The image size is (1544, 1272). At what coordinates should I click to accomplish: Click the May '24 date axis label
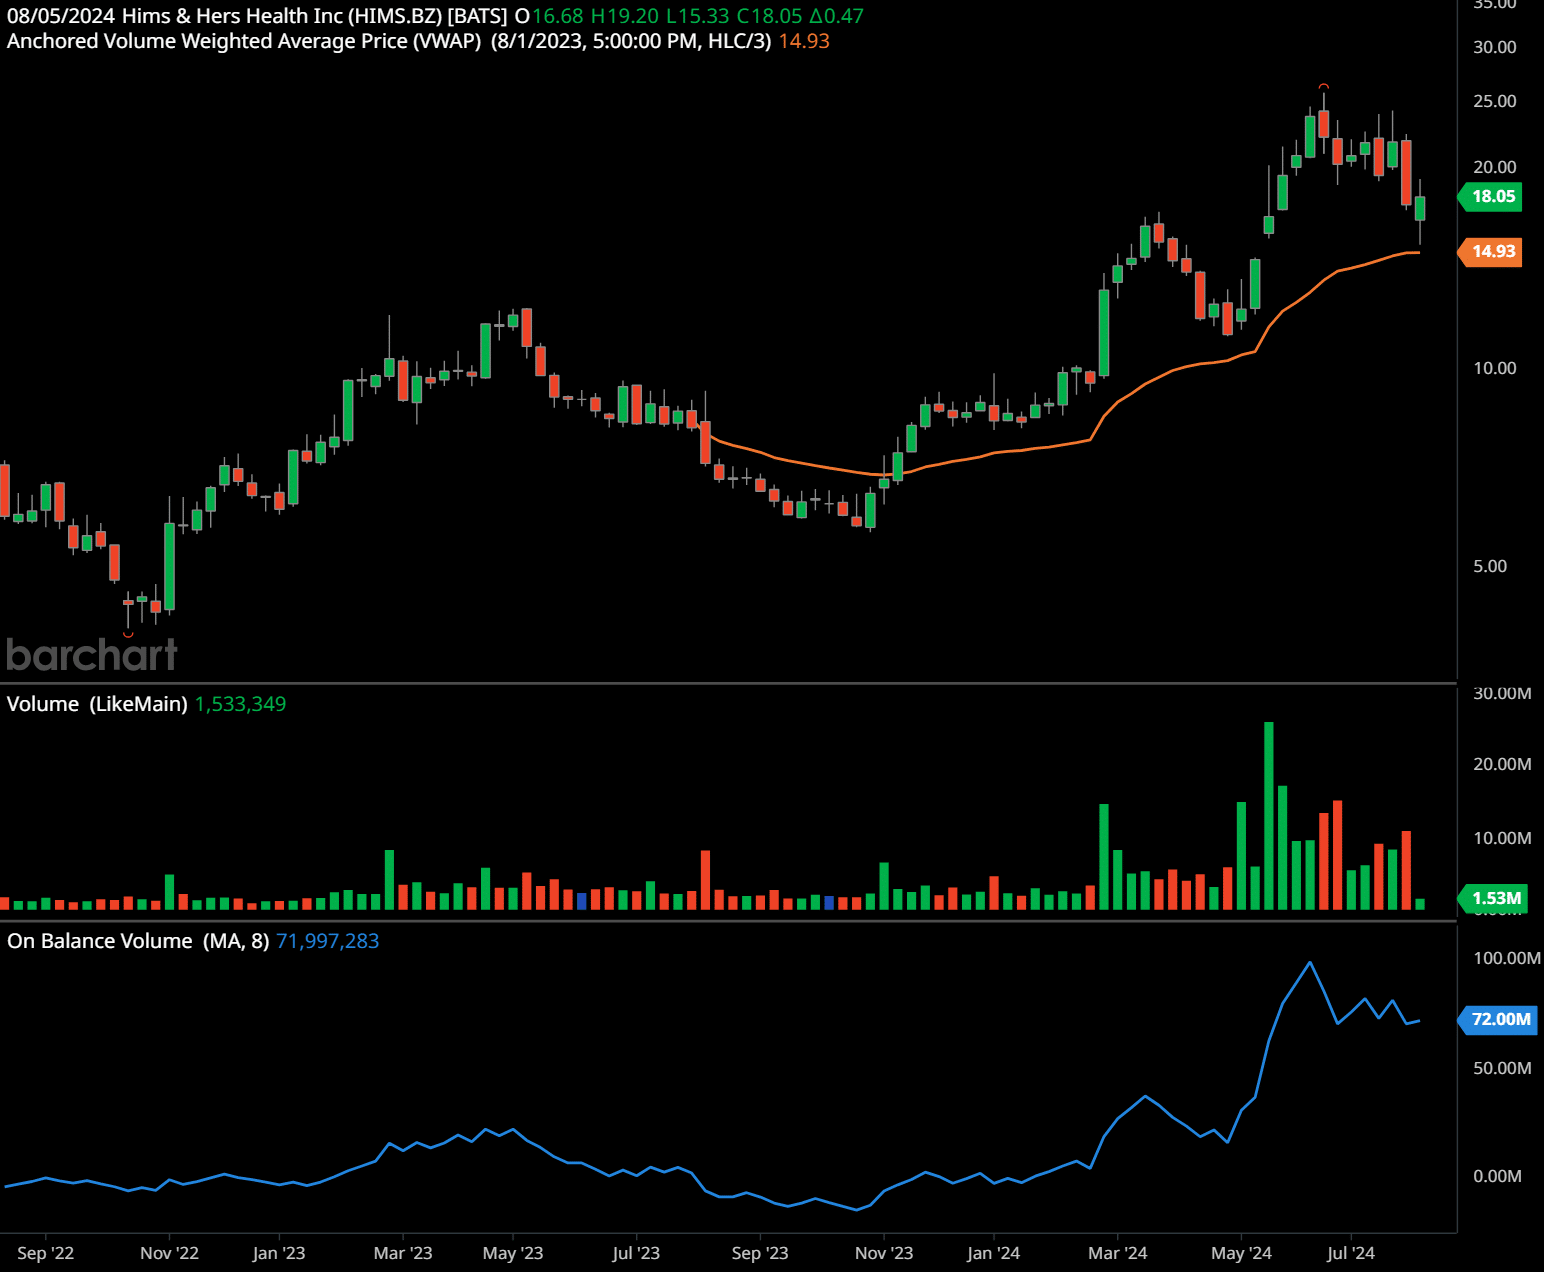[1241, 1253]
